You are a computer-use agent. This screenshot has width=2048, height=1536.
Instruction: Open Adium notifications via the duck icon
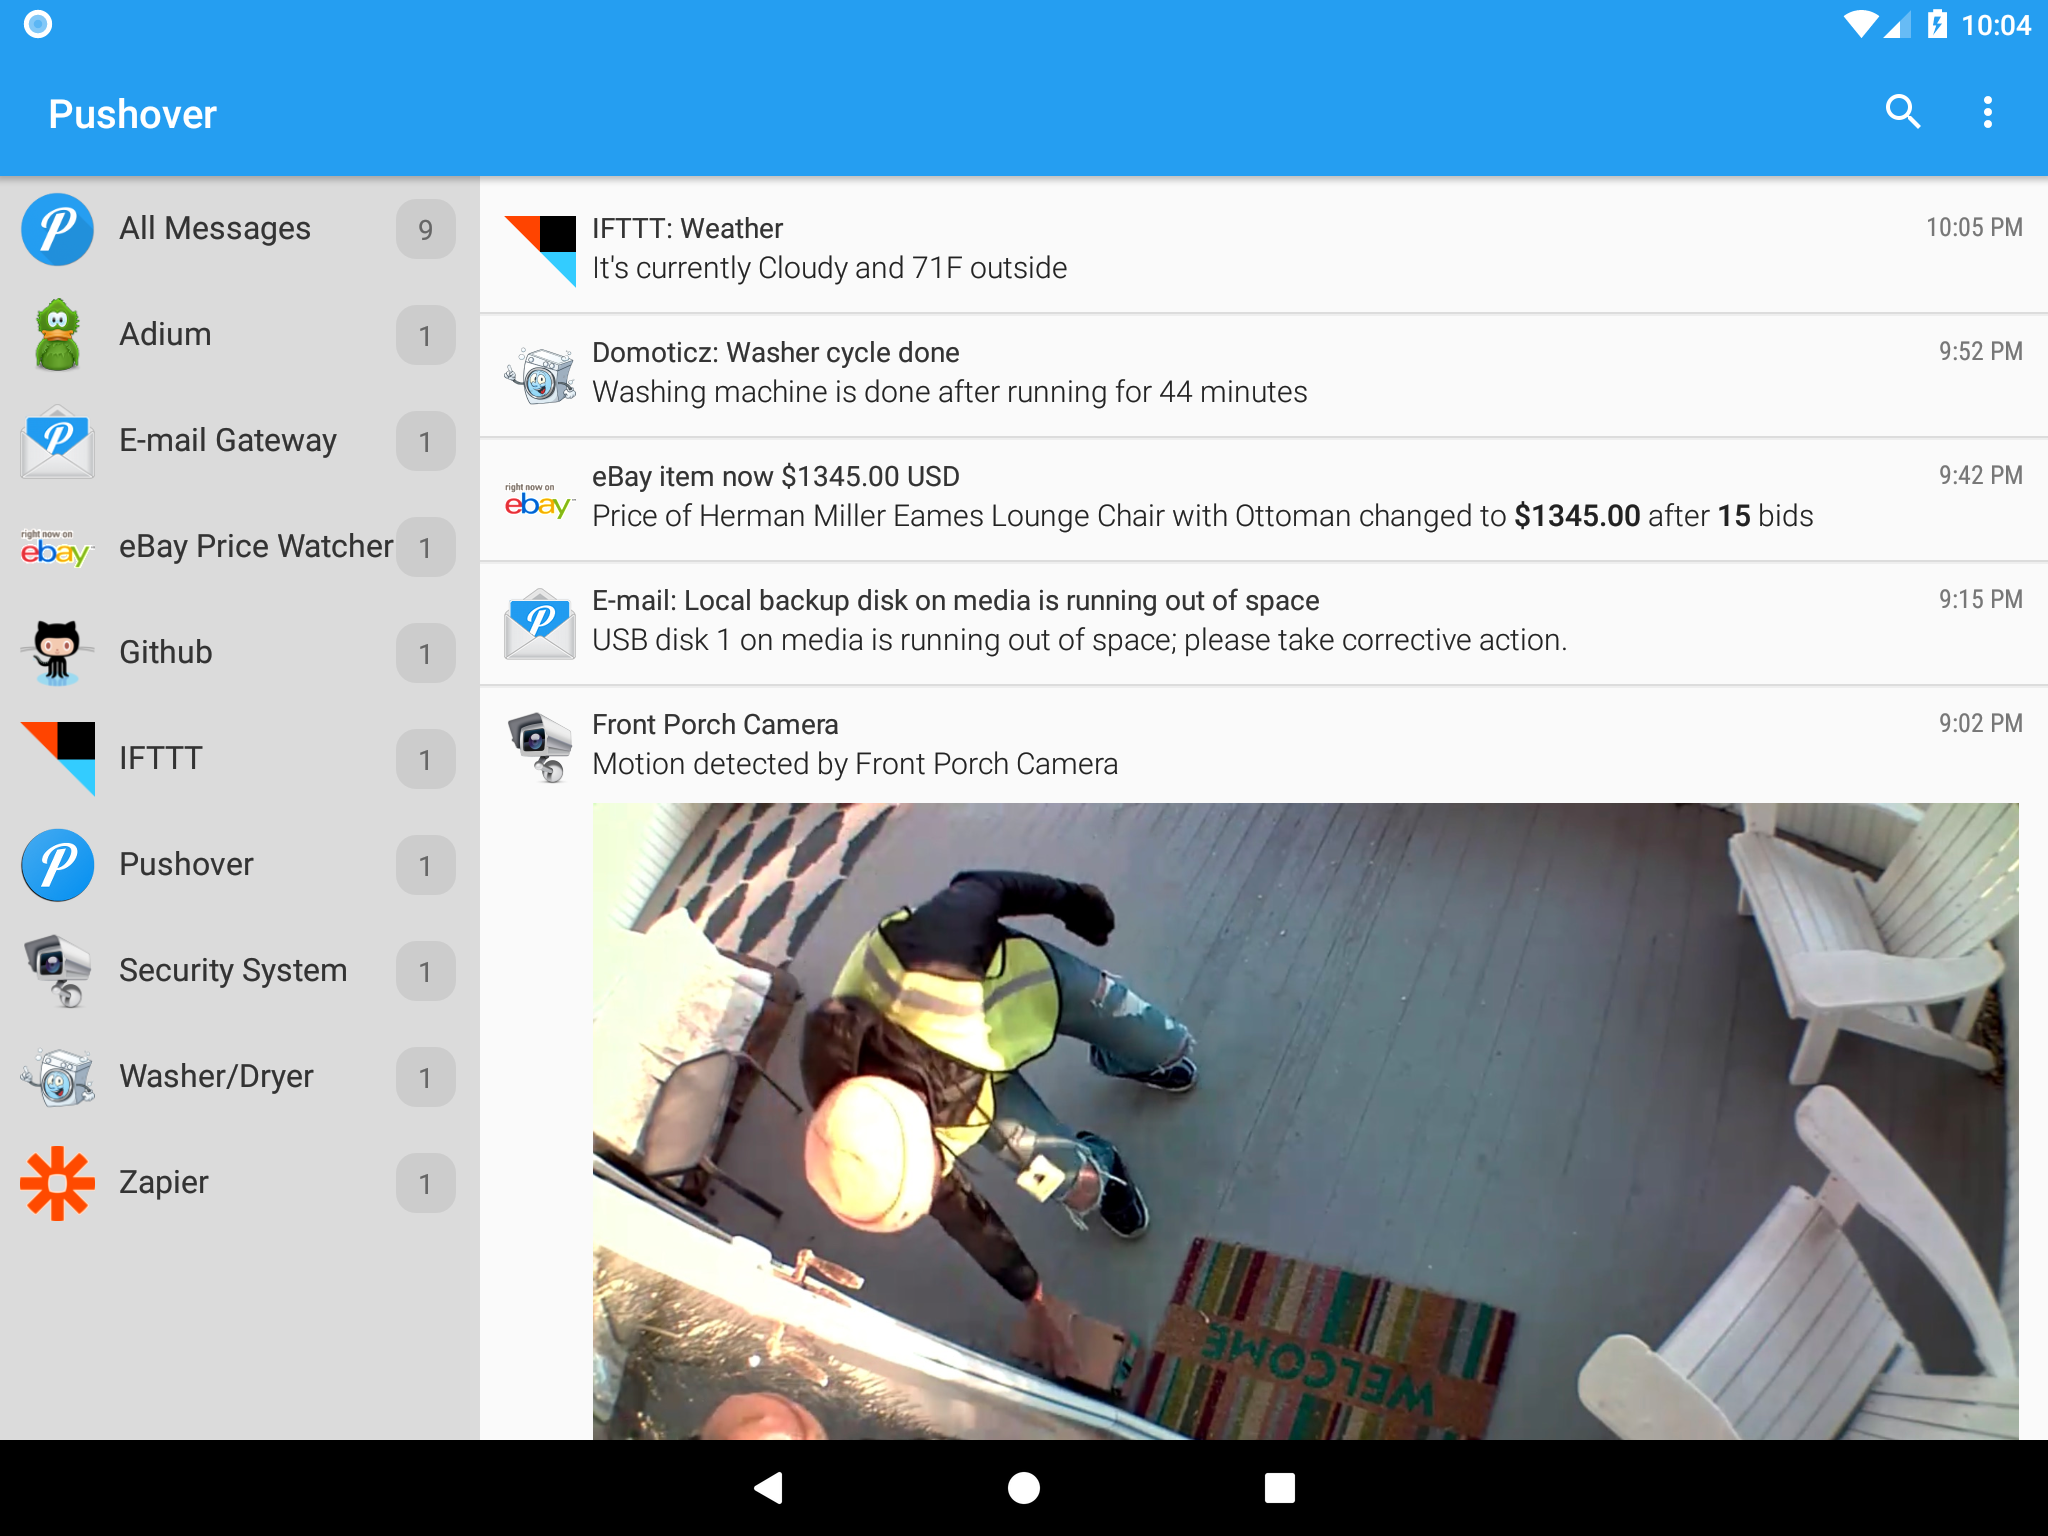[x=57, y=334]
